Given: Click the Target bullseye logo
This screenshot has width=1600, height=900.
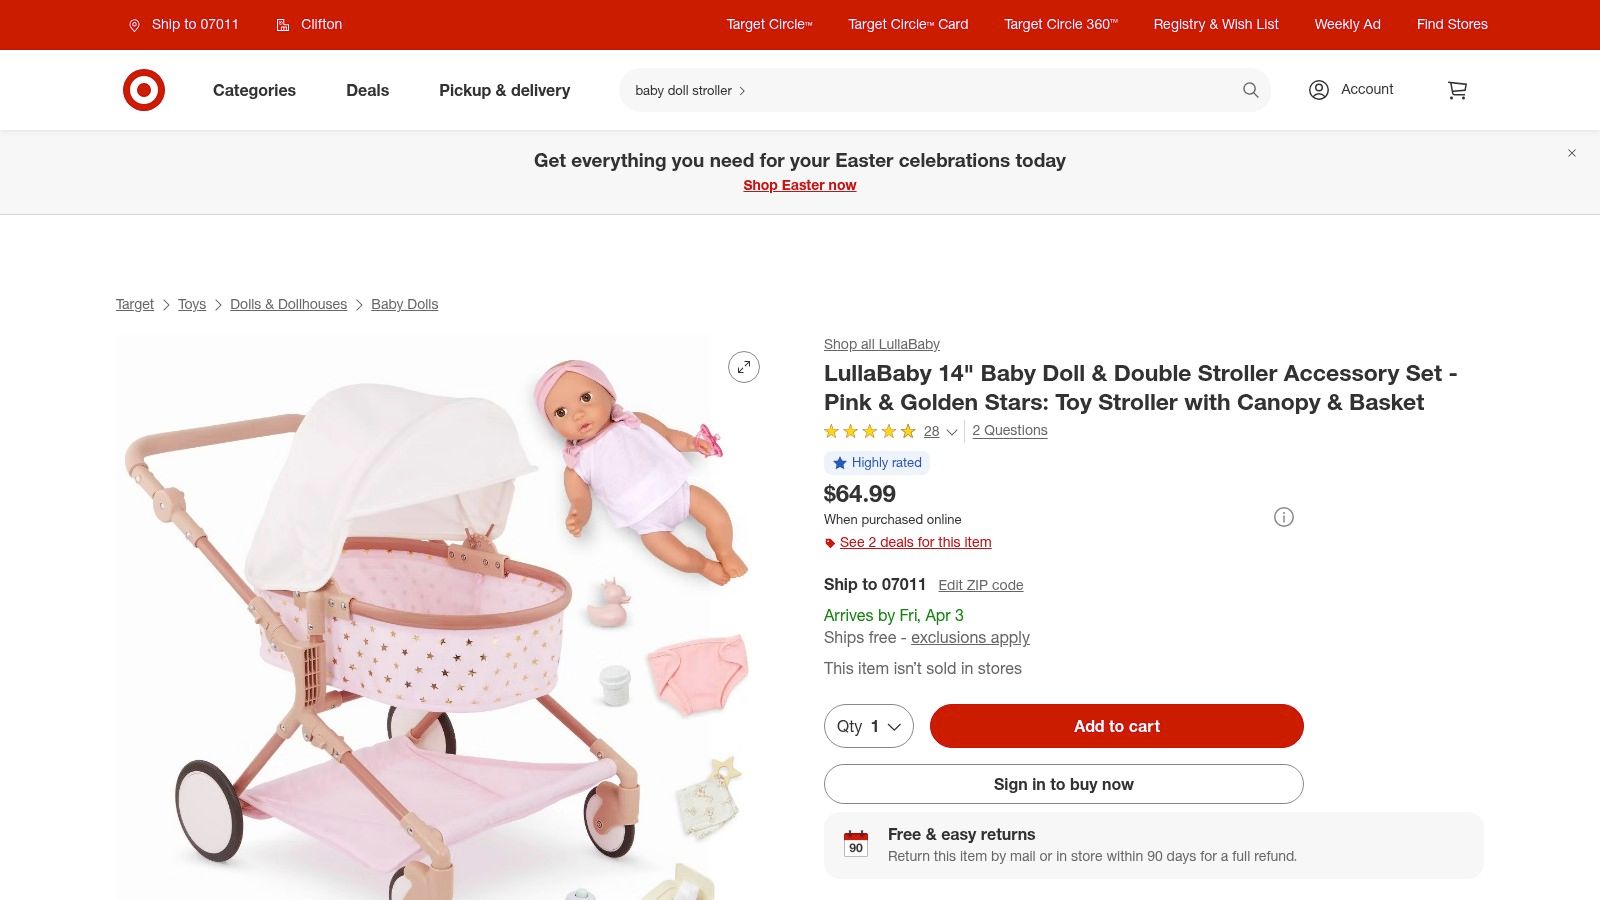Looking at the screenshot, I should (145, 89).
